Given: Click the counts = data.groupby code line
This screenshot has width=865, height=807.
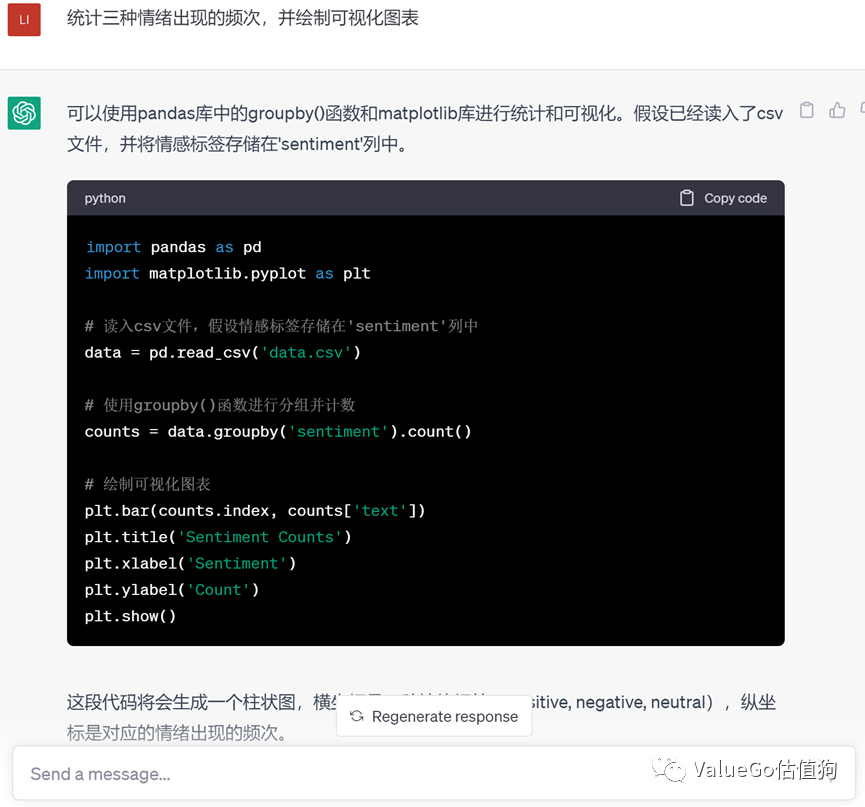Looking at the screenshot, I should pyautogui.click(x=277, y=431).
